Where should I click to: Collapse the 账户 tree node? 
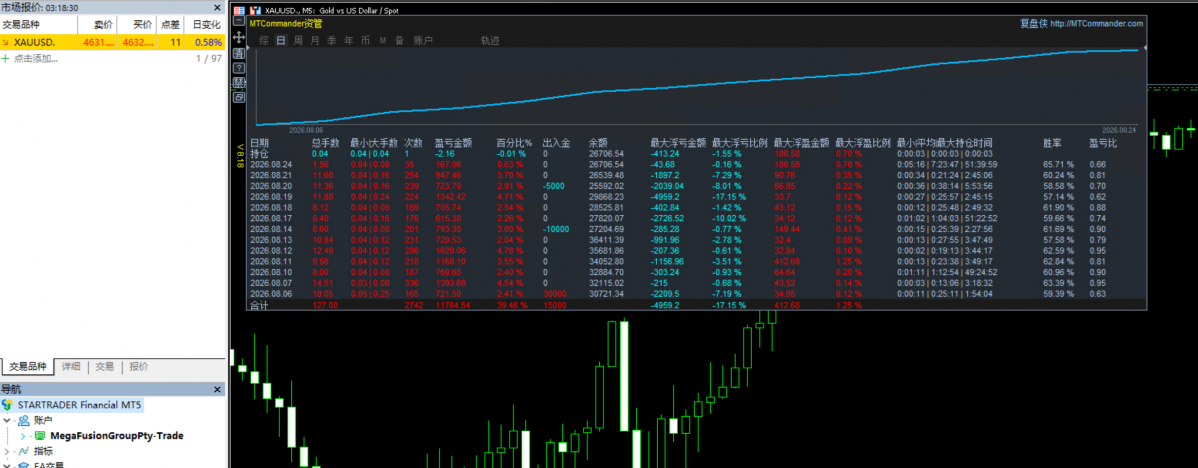coord(7,420)
